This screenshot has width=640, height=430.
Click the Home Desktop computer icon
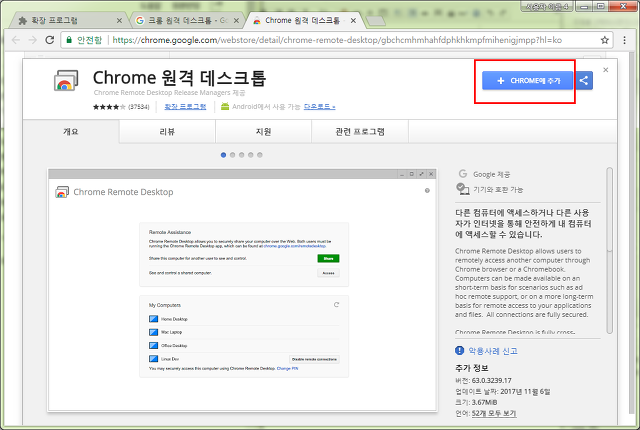[x=153, y=319]
